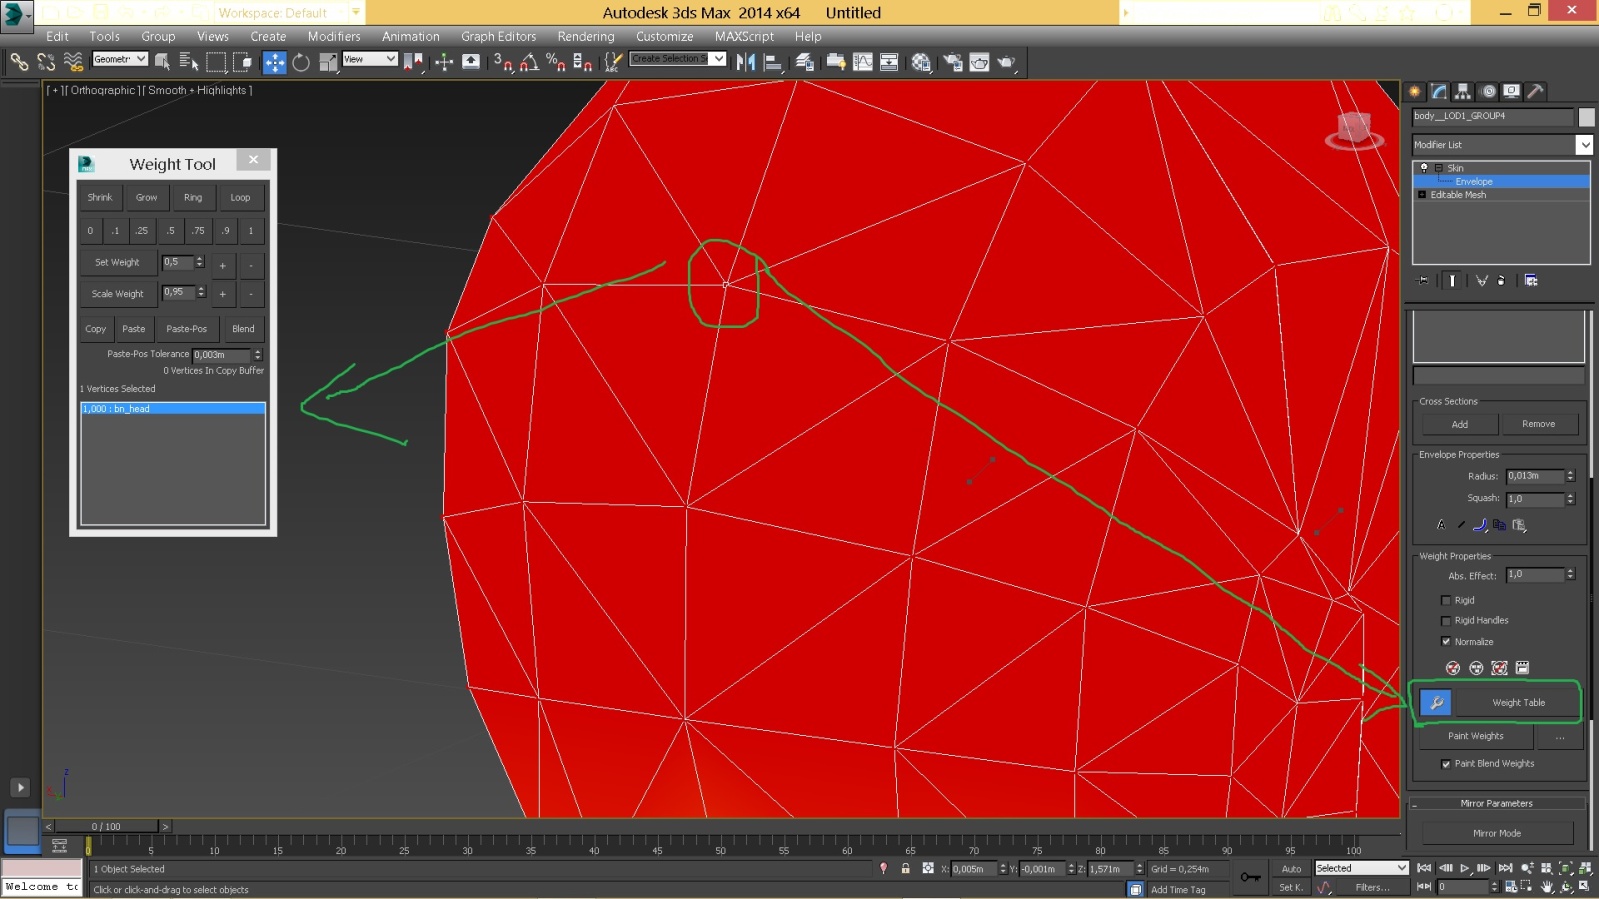1599x899 pixels.
Task: Toggle the Angle Snap button
Action: tap(530, 62)
